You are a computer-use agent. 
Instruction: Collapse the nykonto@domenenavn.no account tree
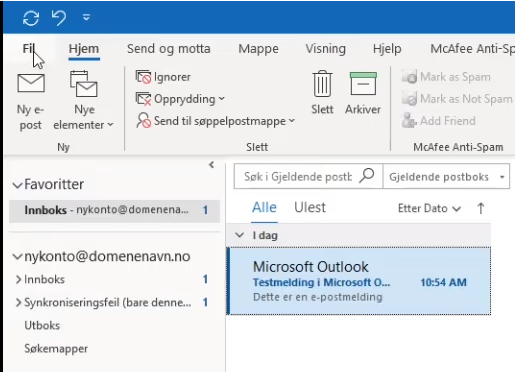coord(17,257)
